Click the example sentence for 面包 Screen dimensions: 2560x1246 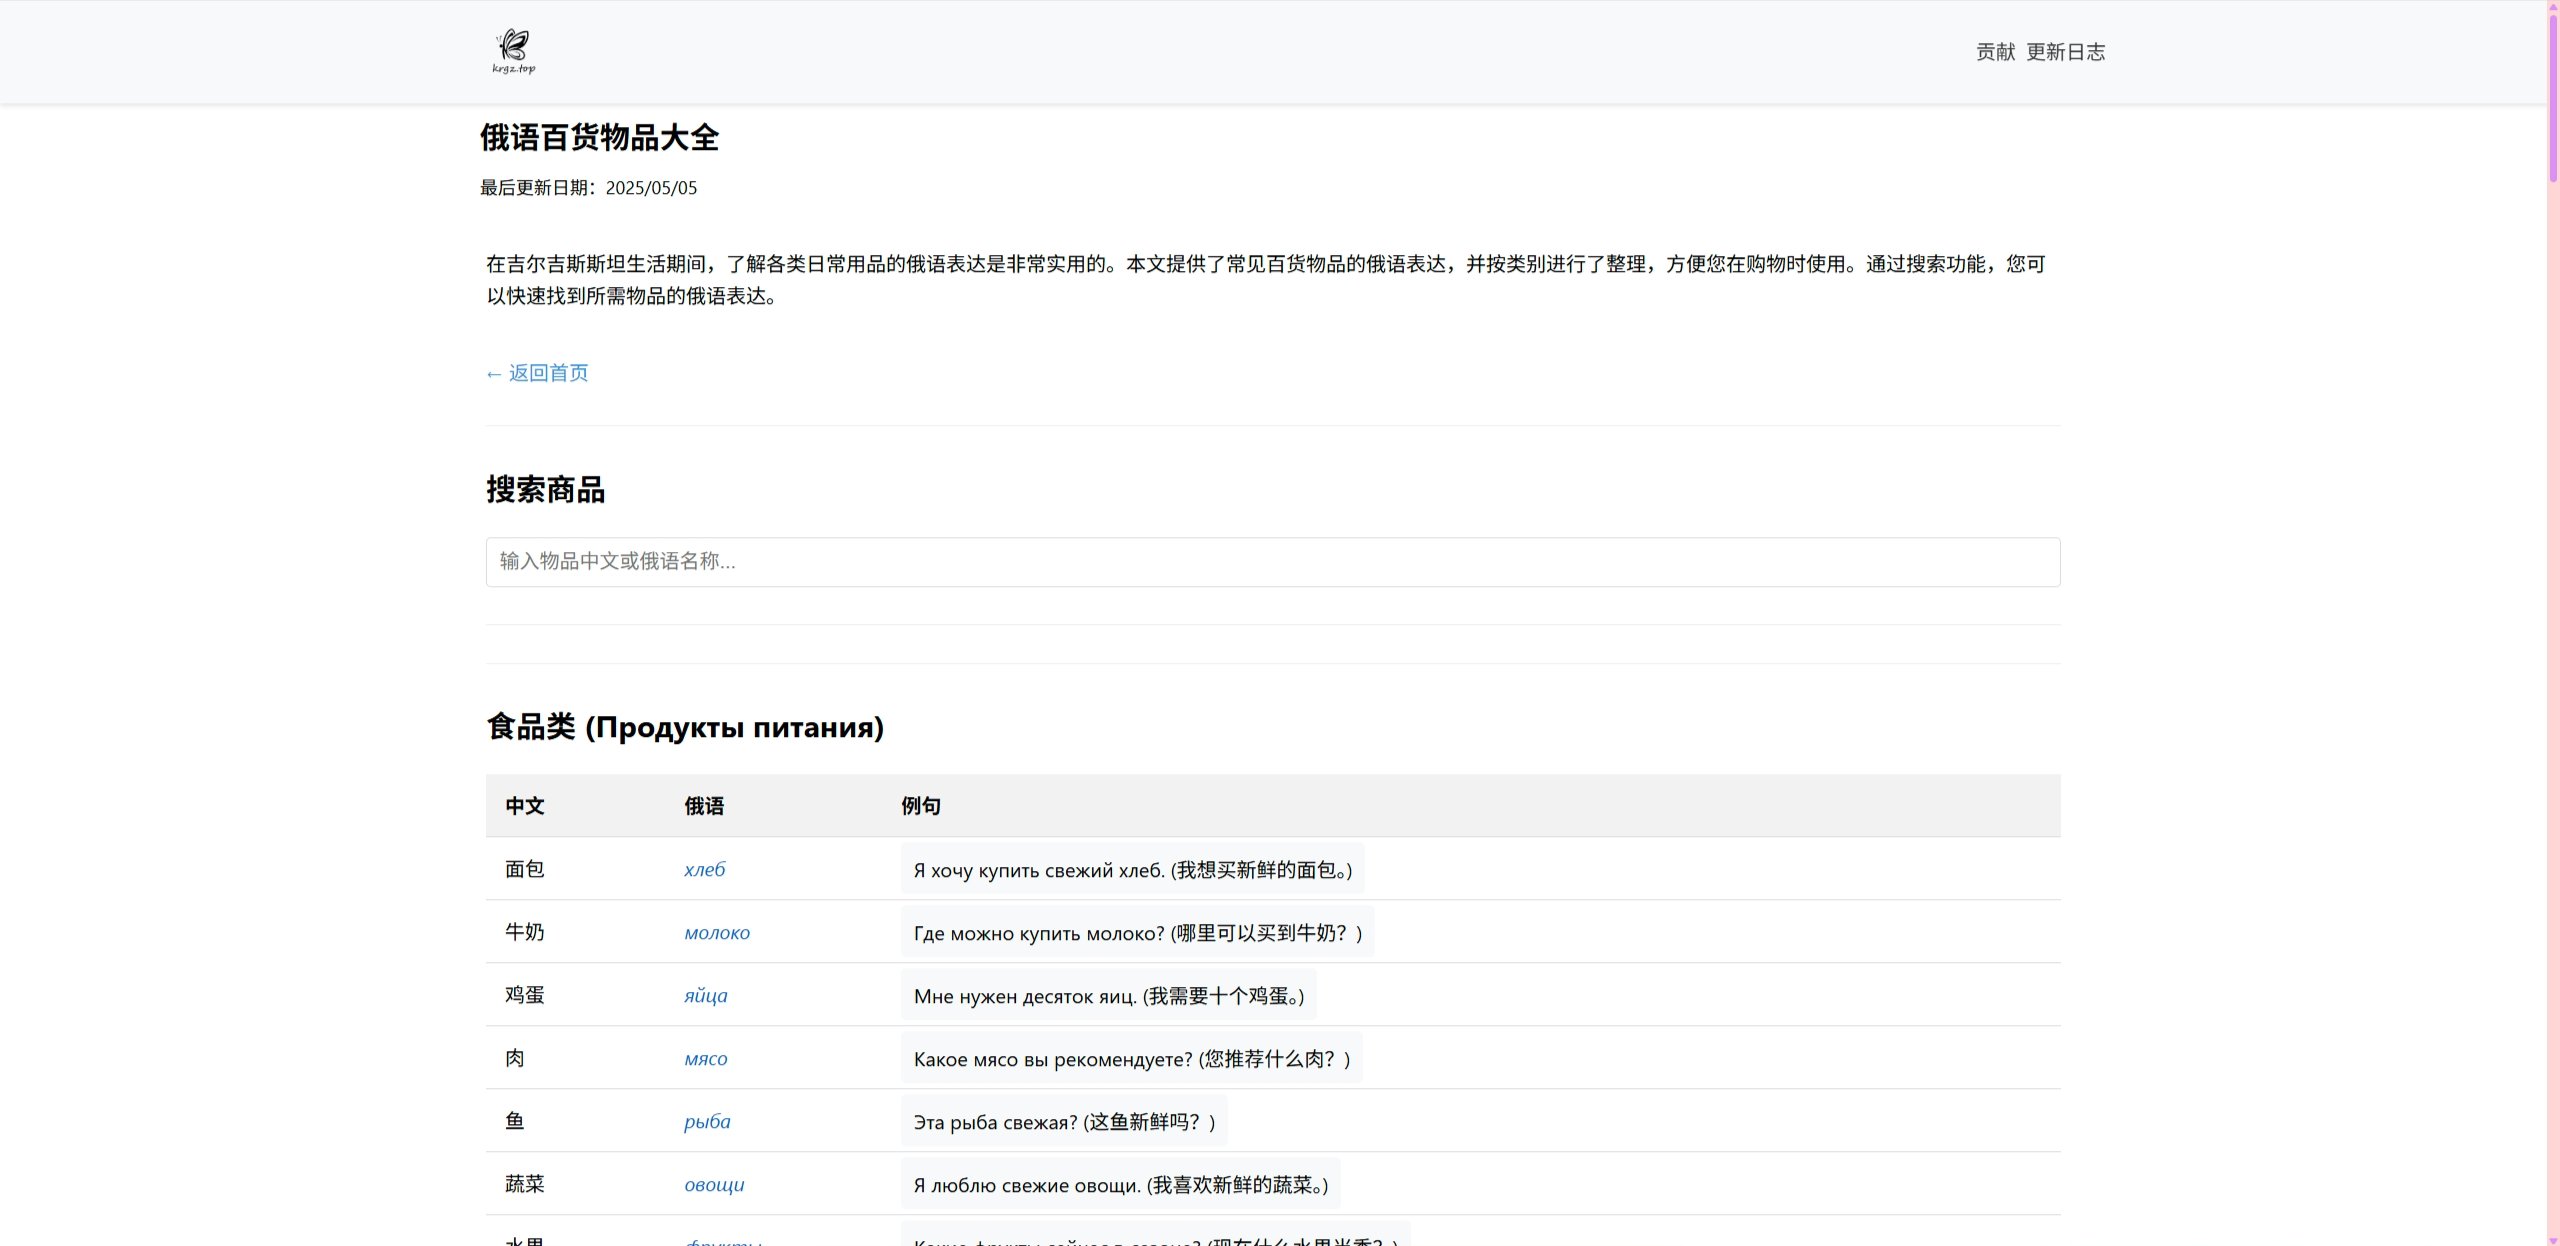[x=1132, y=870]
